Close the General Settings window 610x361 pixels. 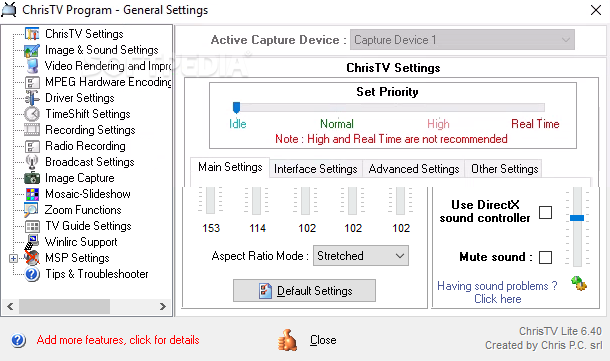[x=596, y=10]
